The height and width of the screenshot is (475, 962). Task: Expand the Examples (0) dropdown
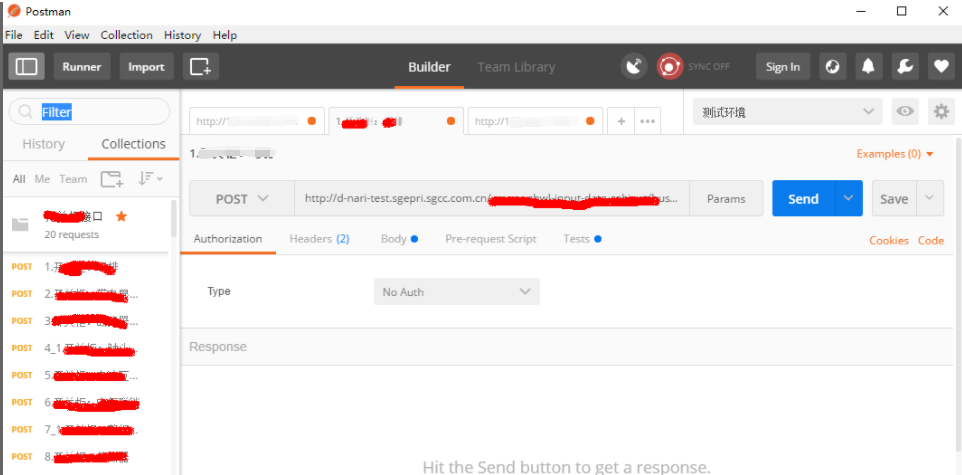click(x=895, y=154)
